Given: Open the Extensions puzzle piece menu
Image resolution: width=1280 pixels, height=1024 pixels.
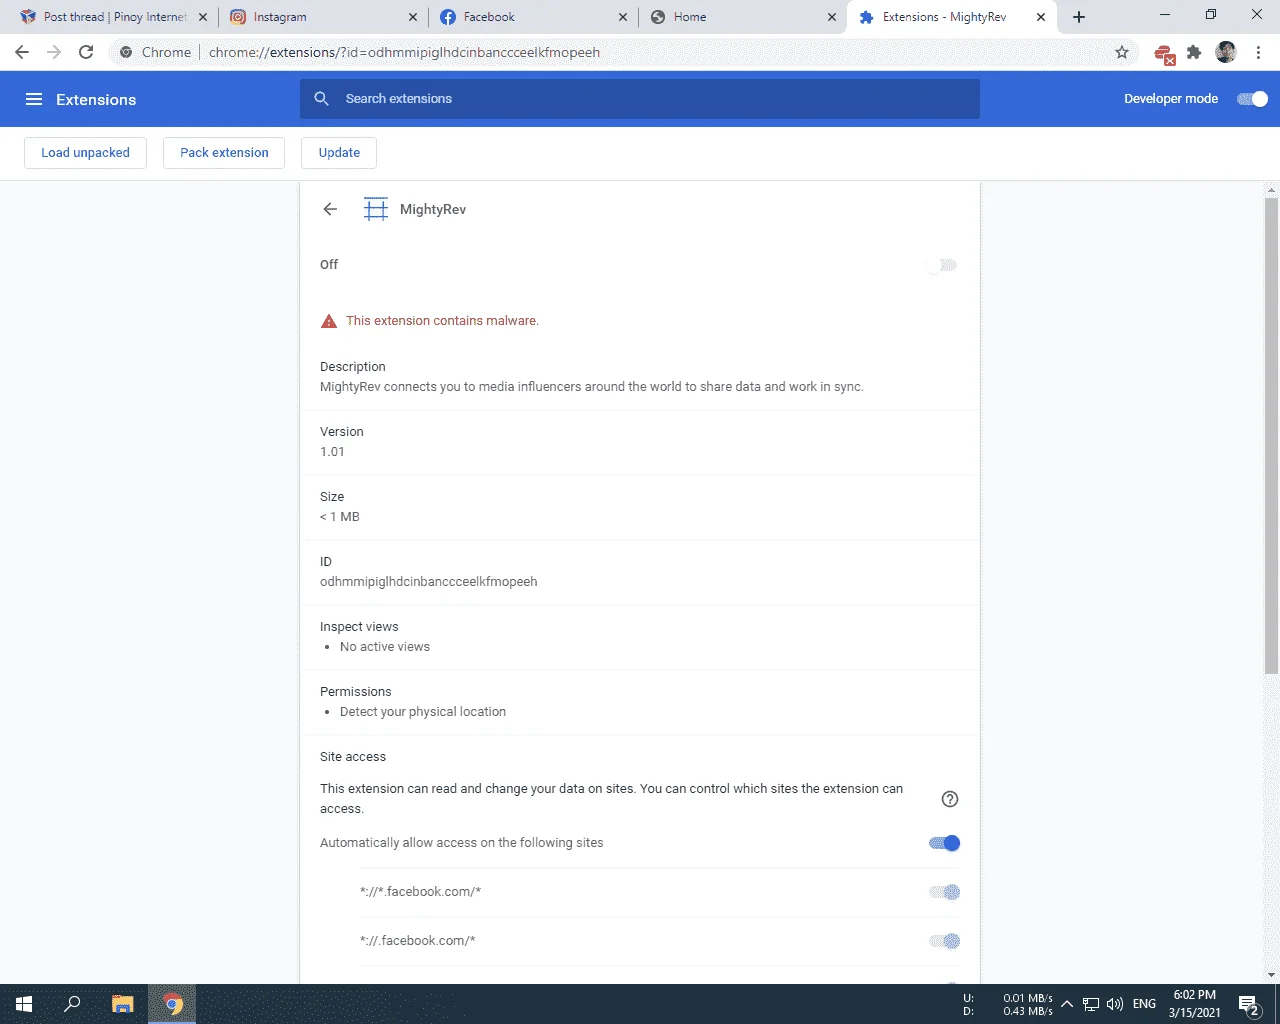Looking at the screenshot, I should pos(1194,52).
